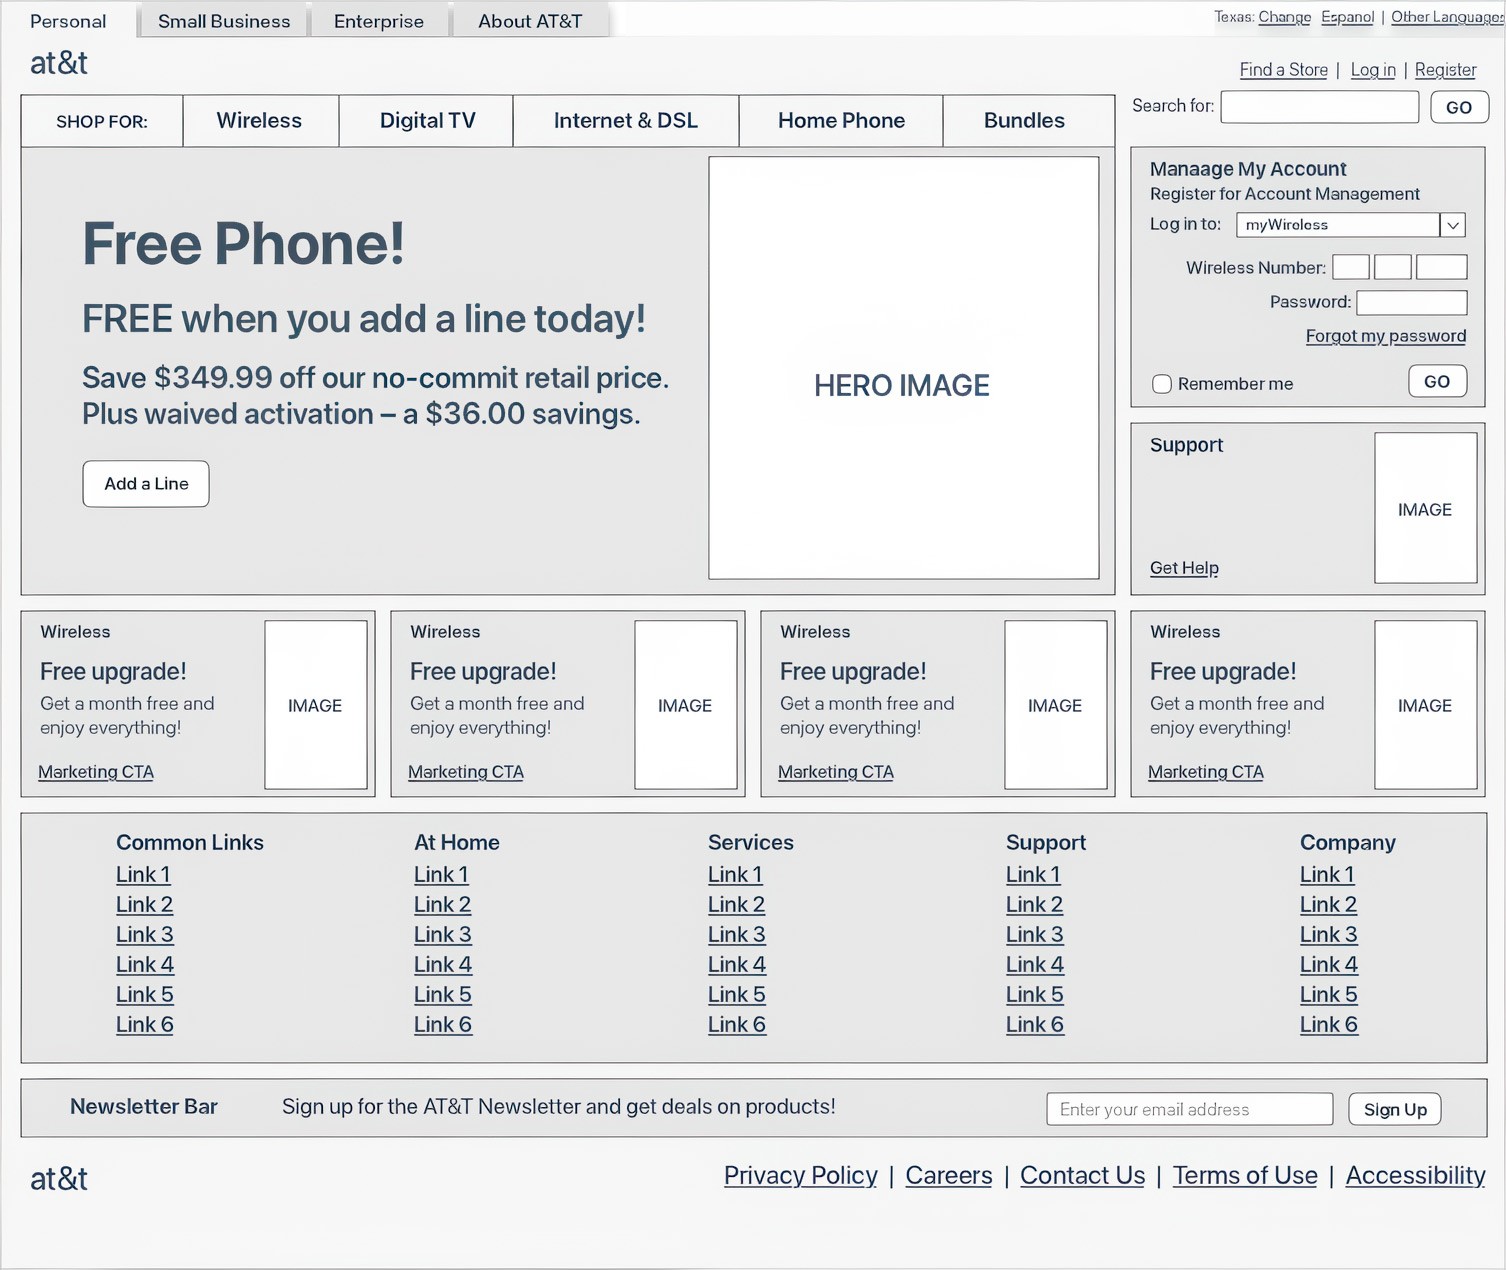This screenshot has height=1270, width=1506.
Task: Open Home Phone shop section
Action: [x=841, y=121]
